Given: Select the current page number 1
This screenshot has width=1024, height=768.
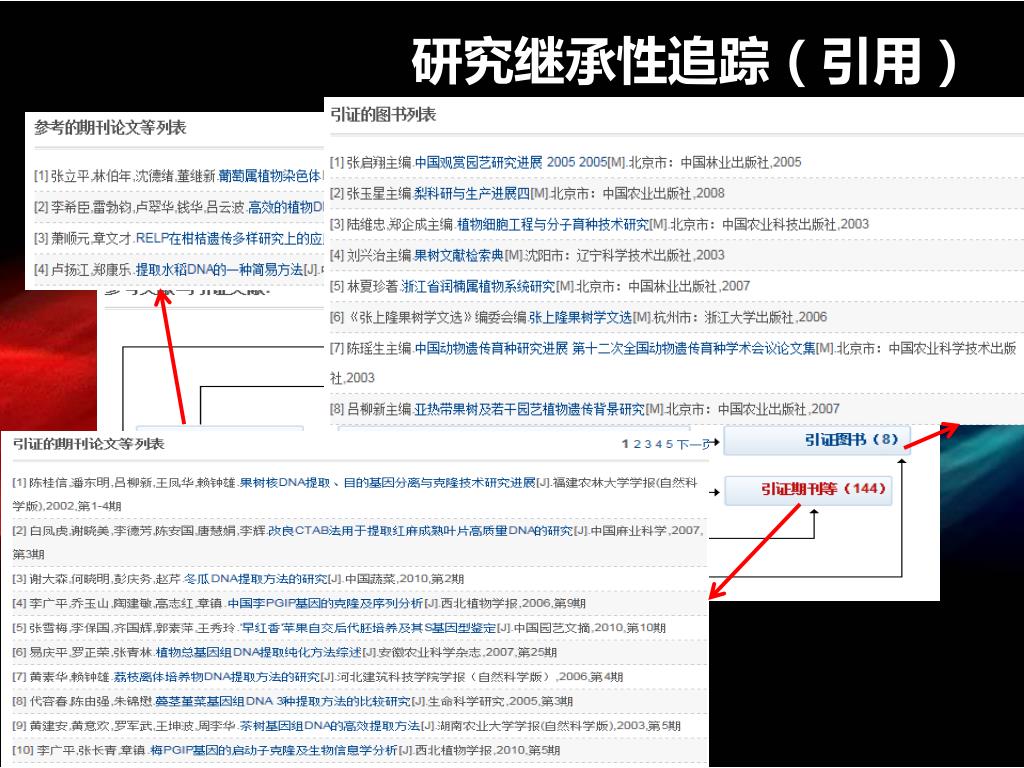Looking at the screenshot, I should pyautogui.click(x=625, y=444).
